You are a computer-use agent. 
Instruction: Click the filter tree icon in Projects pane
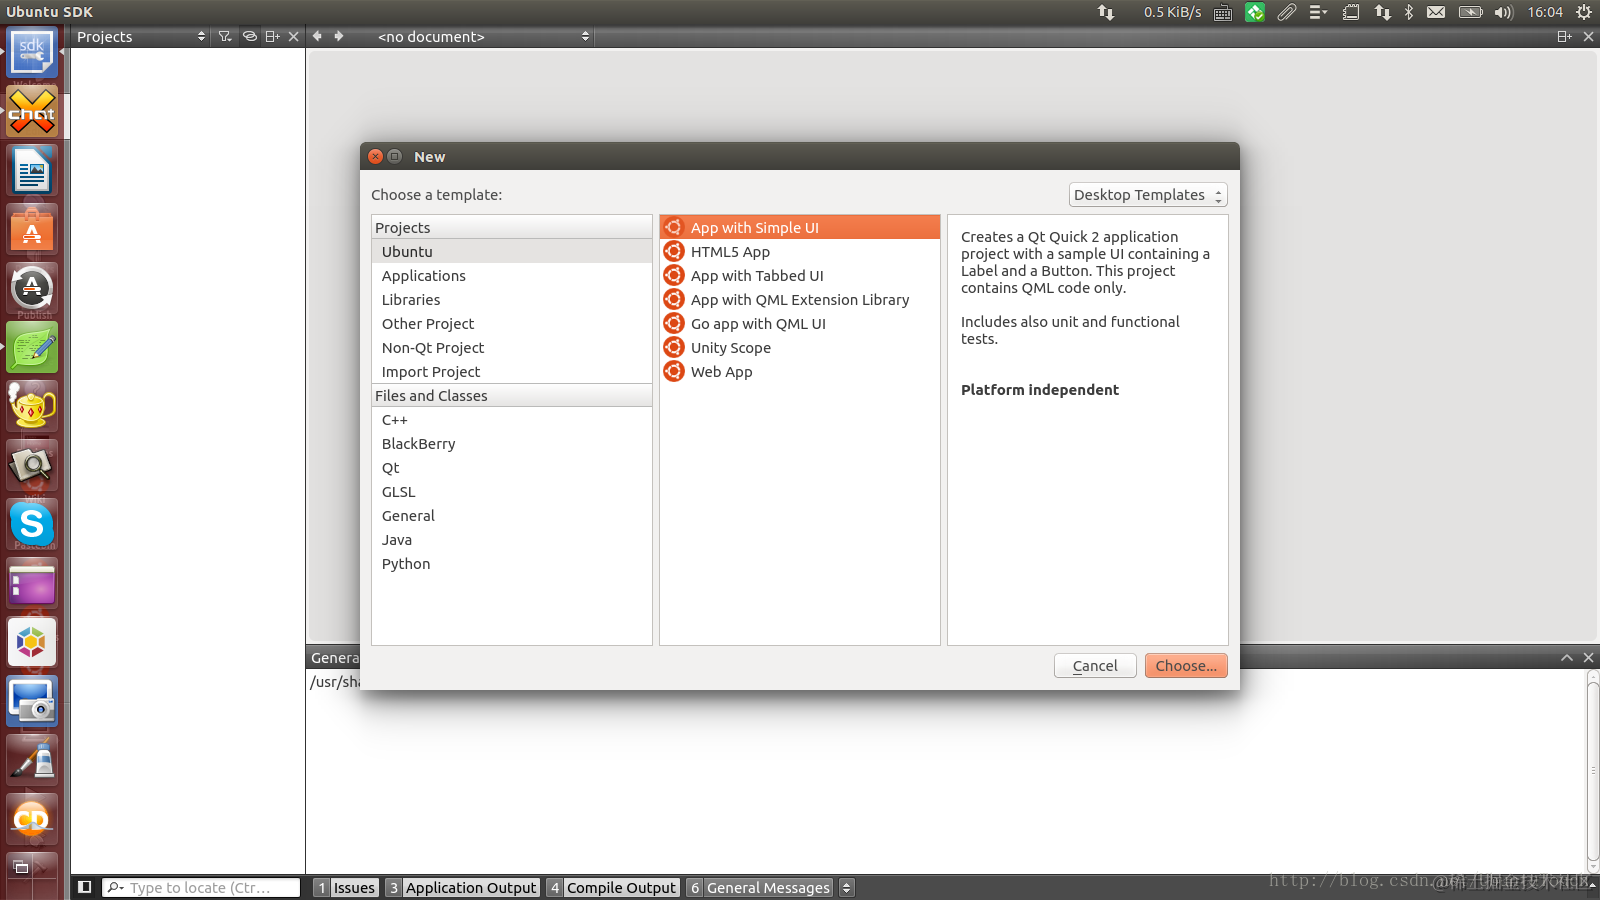(225, 36)
